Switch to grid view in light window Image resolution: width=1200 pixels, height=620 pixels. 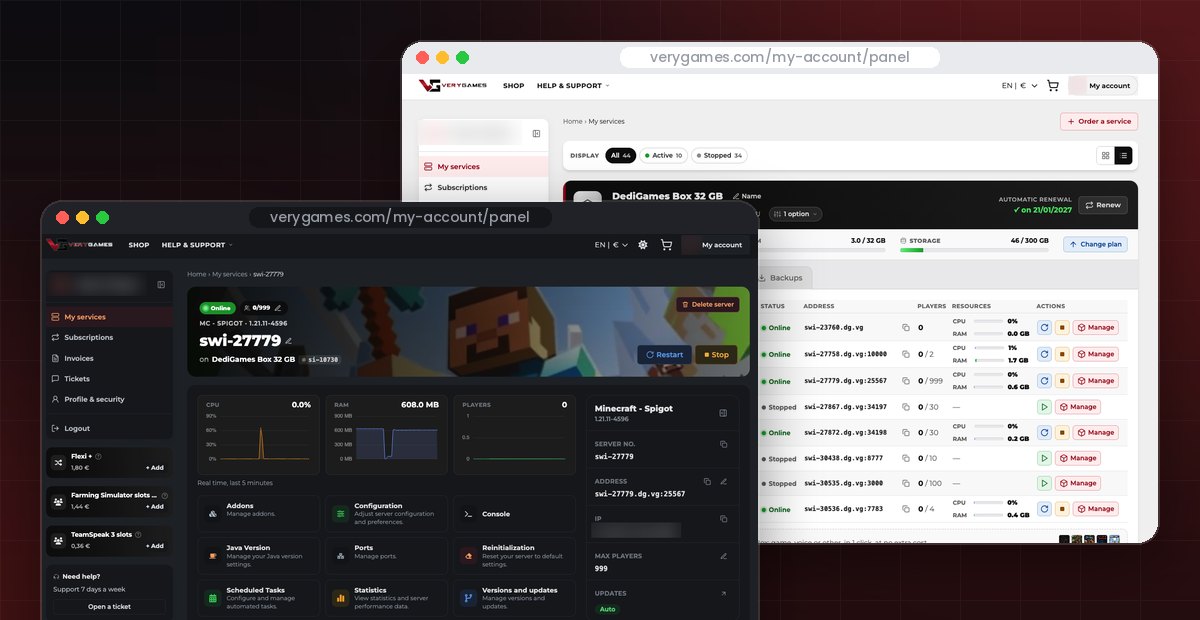tap(1105, 155)
